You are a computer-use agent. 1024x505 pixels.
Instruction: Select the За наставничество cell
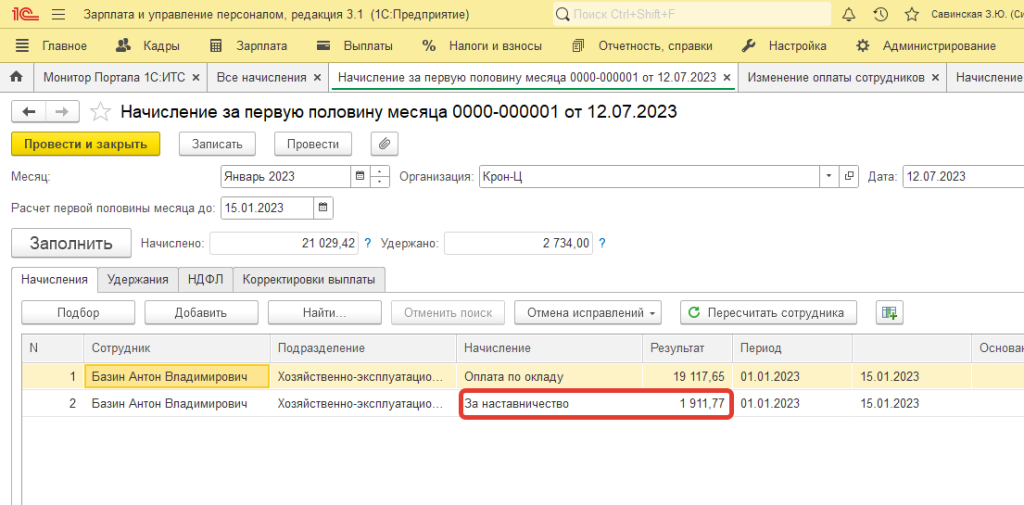click(549, 404)
